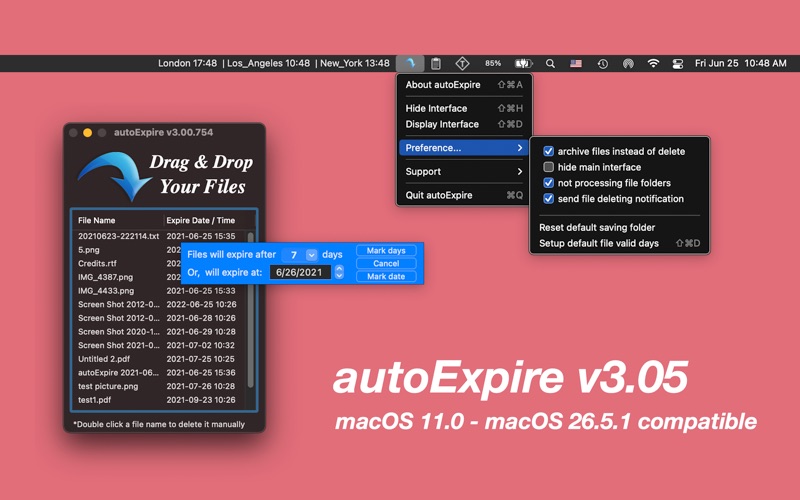800x500 pixels.
Task: Click the world clock London 17:48 text
Action: [187, 63]
